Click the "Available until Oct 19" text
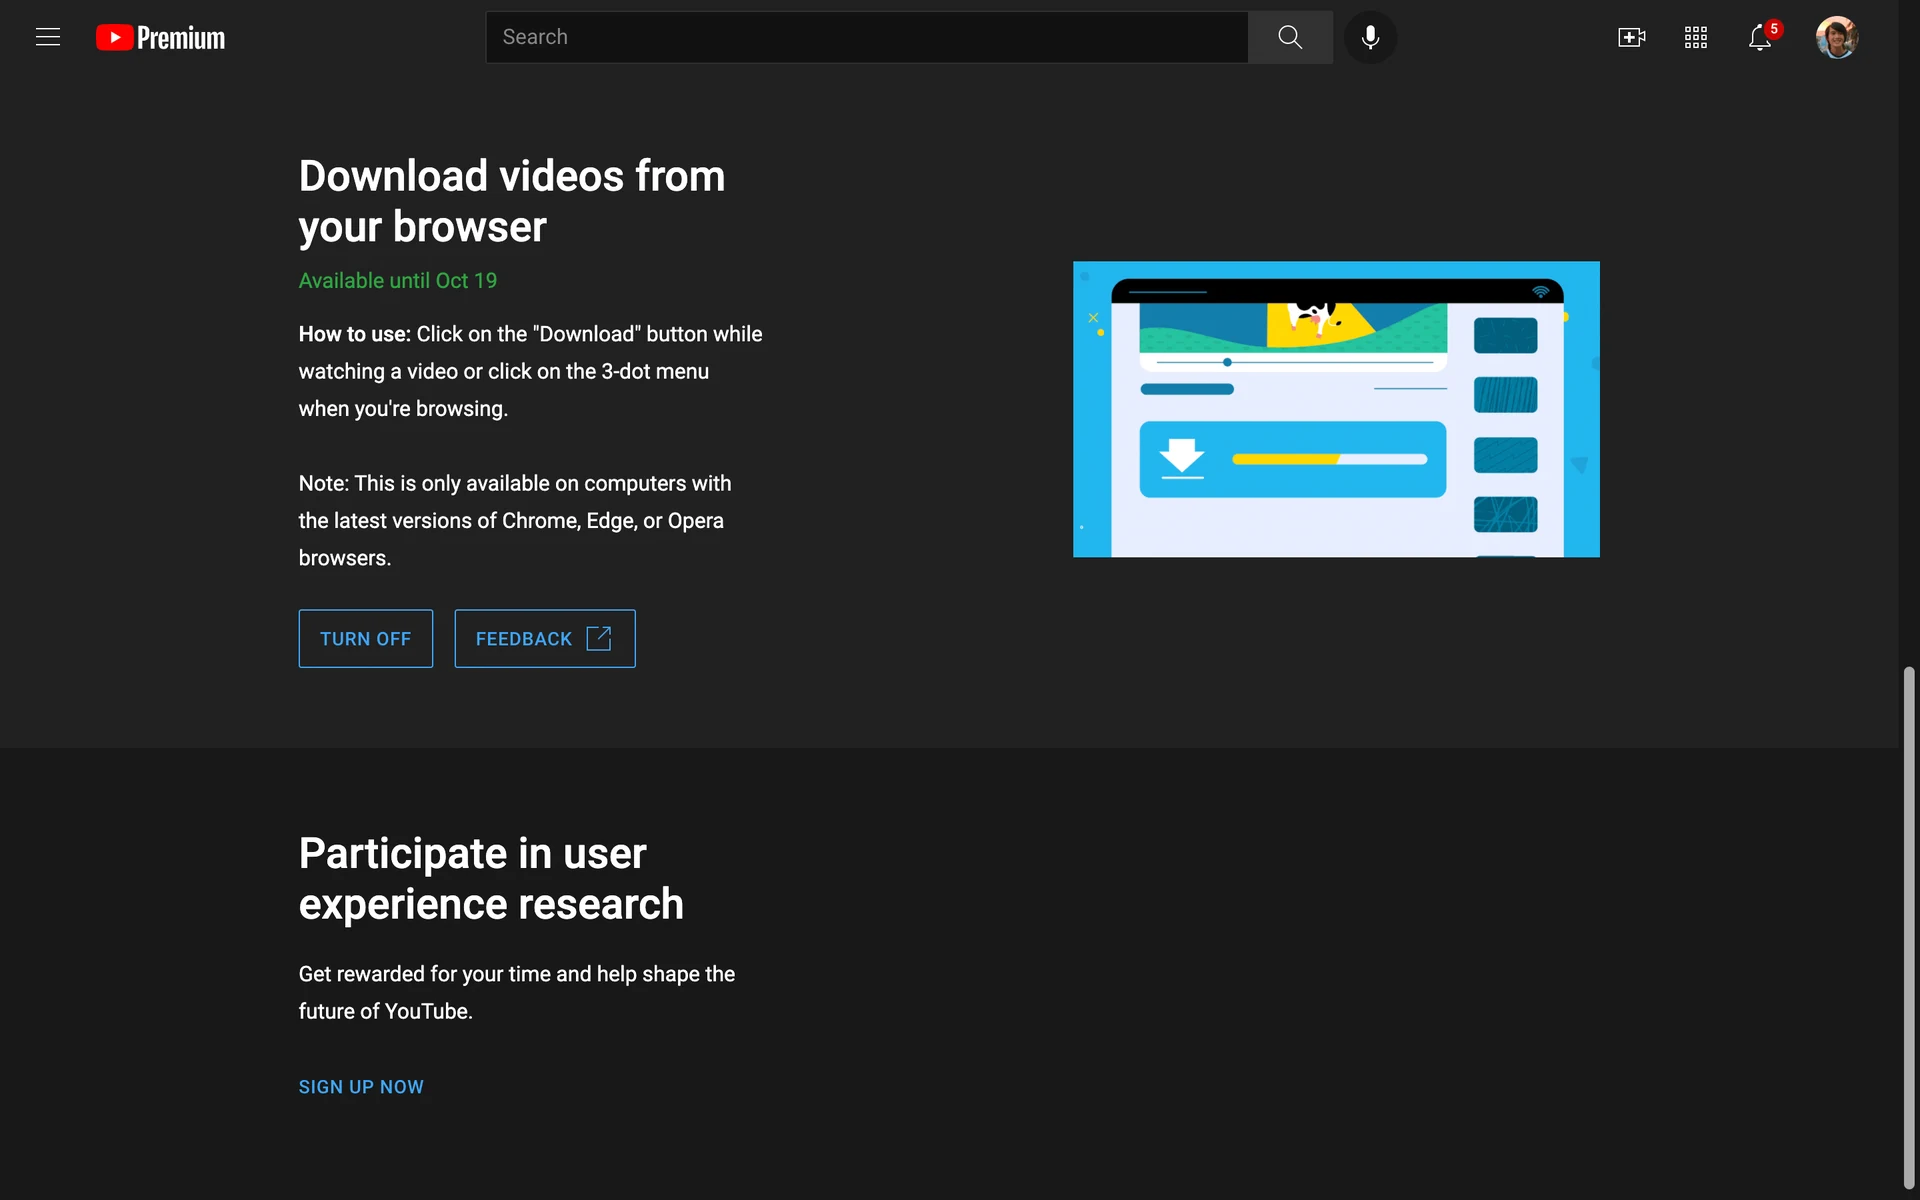 click(398, 281)
